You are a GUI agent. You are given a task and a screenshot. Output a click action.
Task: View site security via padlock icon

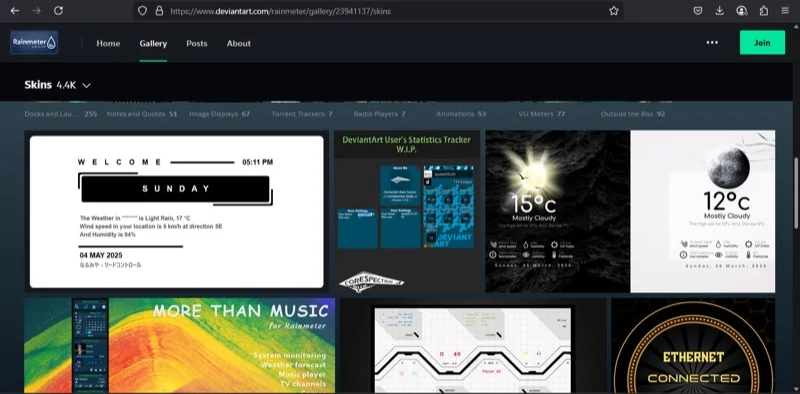coord(159,11)
